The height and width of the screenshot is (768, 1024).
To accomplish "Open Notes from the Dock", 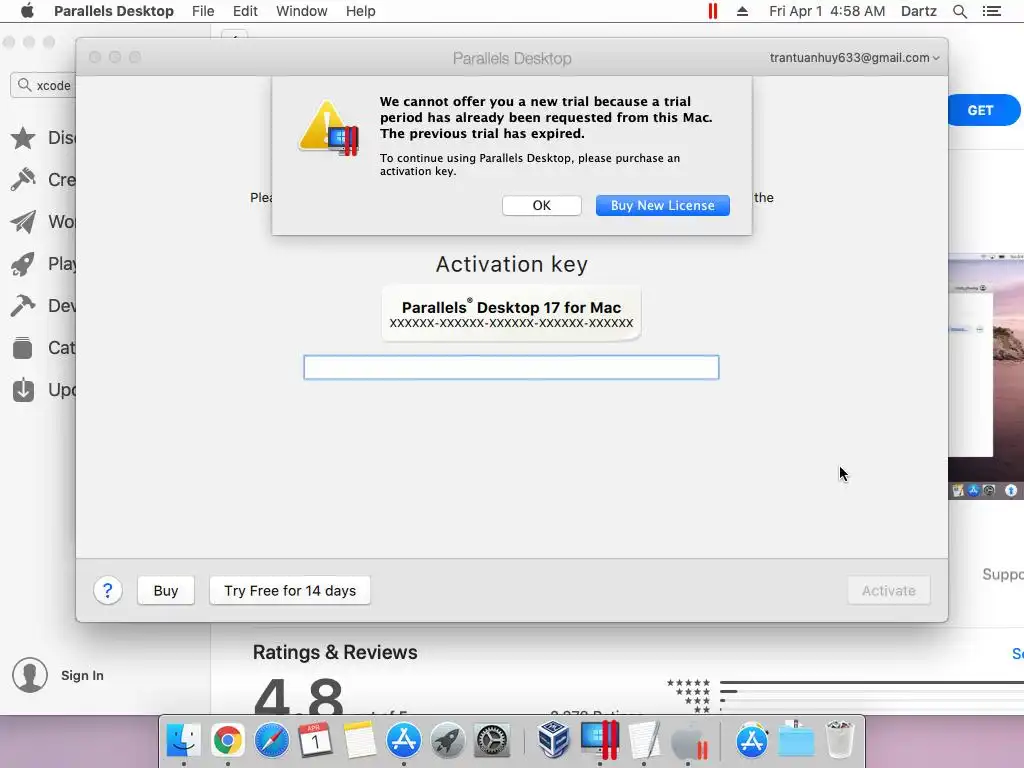I will 360,740.
